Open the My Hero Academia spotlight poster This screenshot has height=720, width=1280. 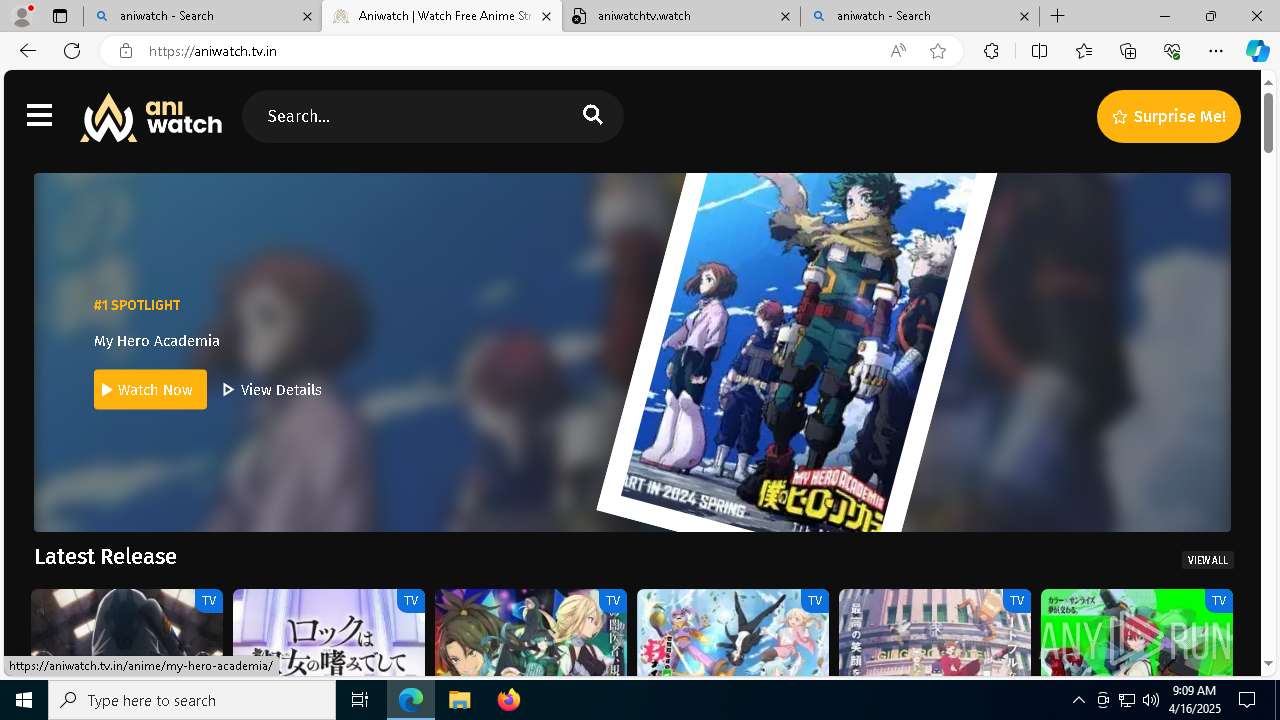797,352
